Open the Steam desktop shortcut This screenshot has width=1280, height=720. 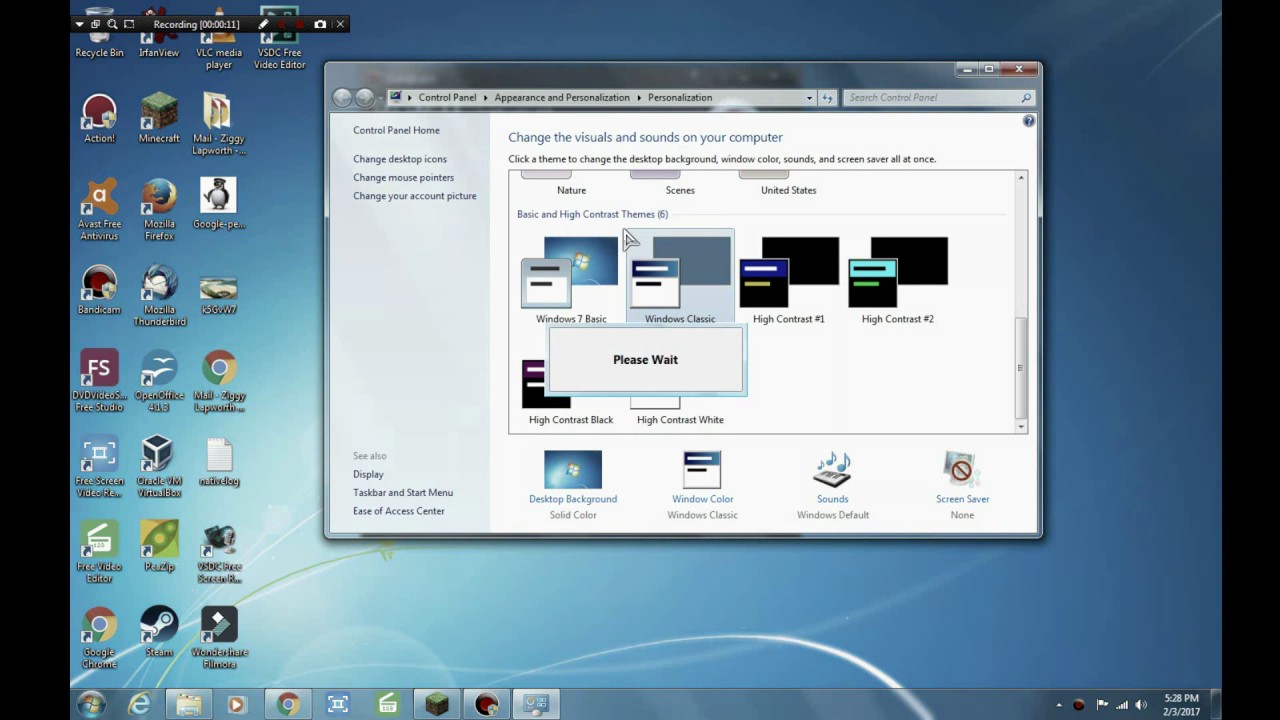159,632
